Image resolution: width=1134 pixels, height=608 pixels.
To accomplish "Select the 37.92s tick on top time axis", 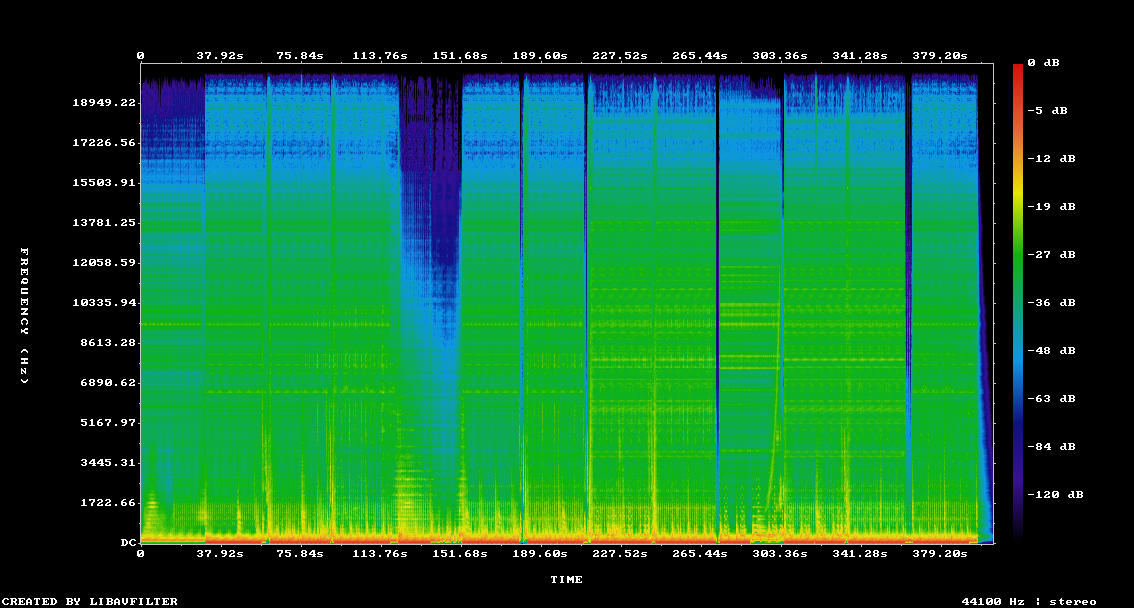I will pyautogui.click(x=220, y=56).
